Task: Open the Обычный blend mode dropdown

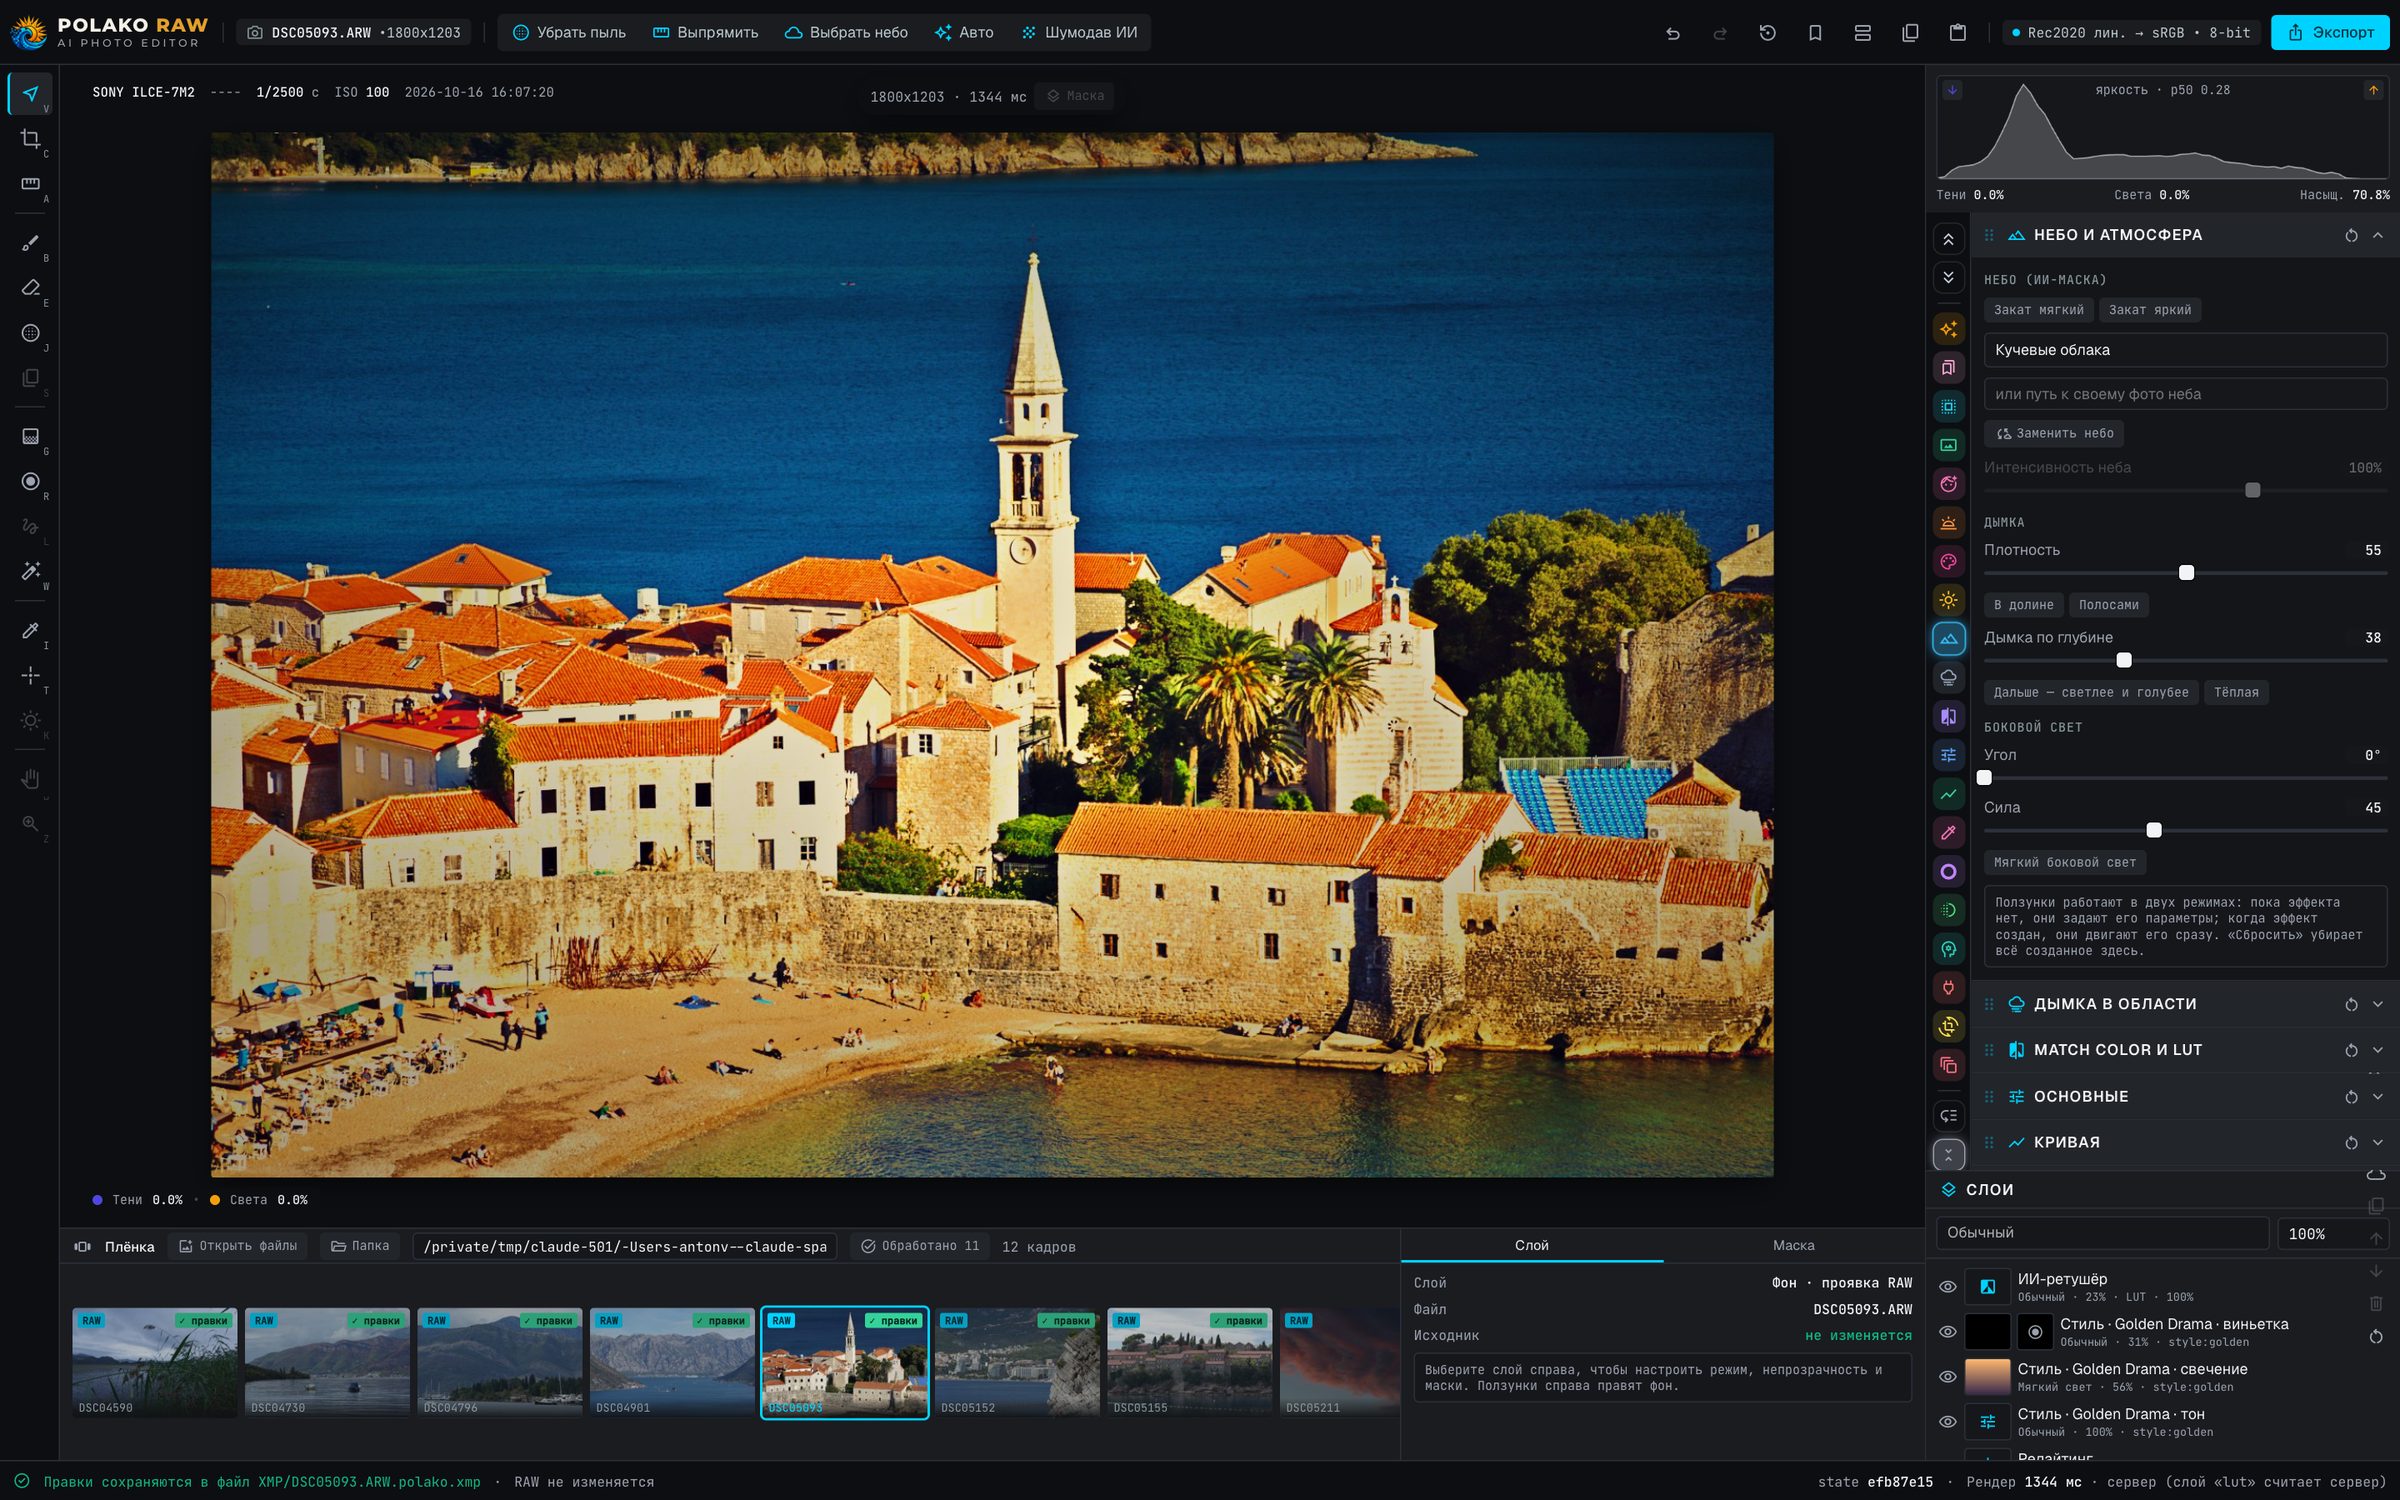Action: [x=2102, y=1233]
